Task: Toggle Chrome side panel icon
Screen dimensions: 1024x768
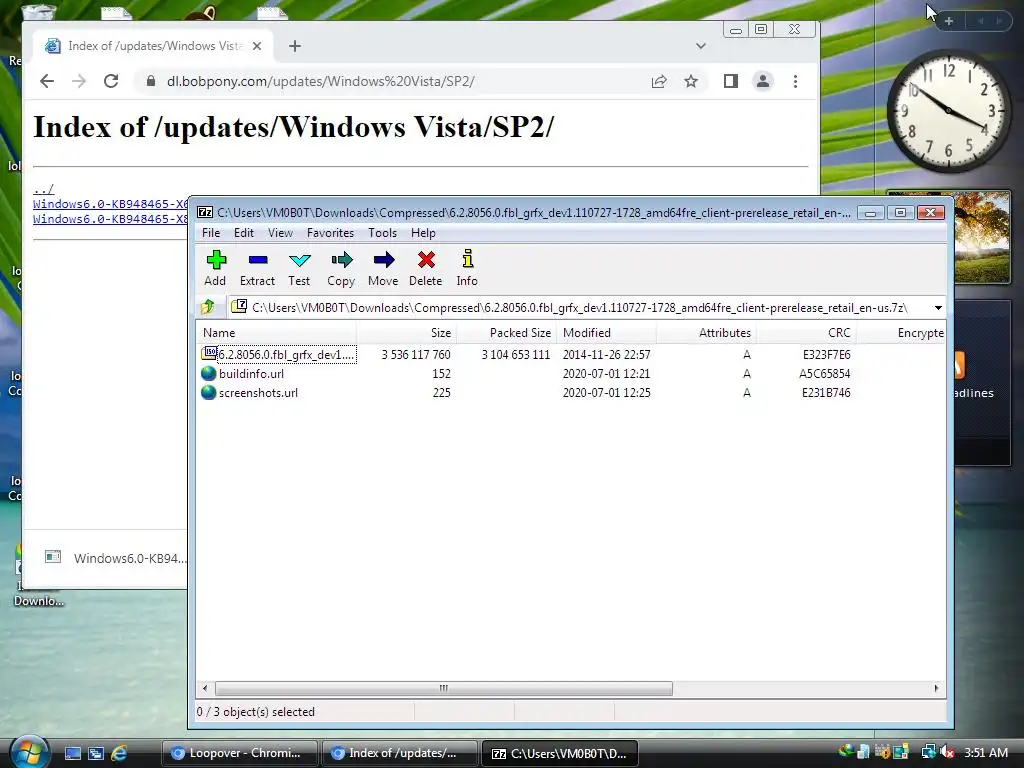Action: (731, 81)
